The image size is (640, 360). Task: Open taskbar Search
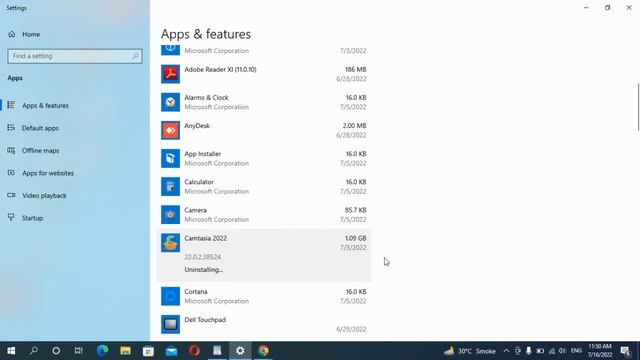click(34, 351)
